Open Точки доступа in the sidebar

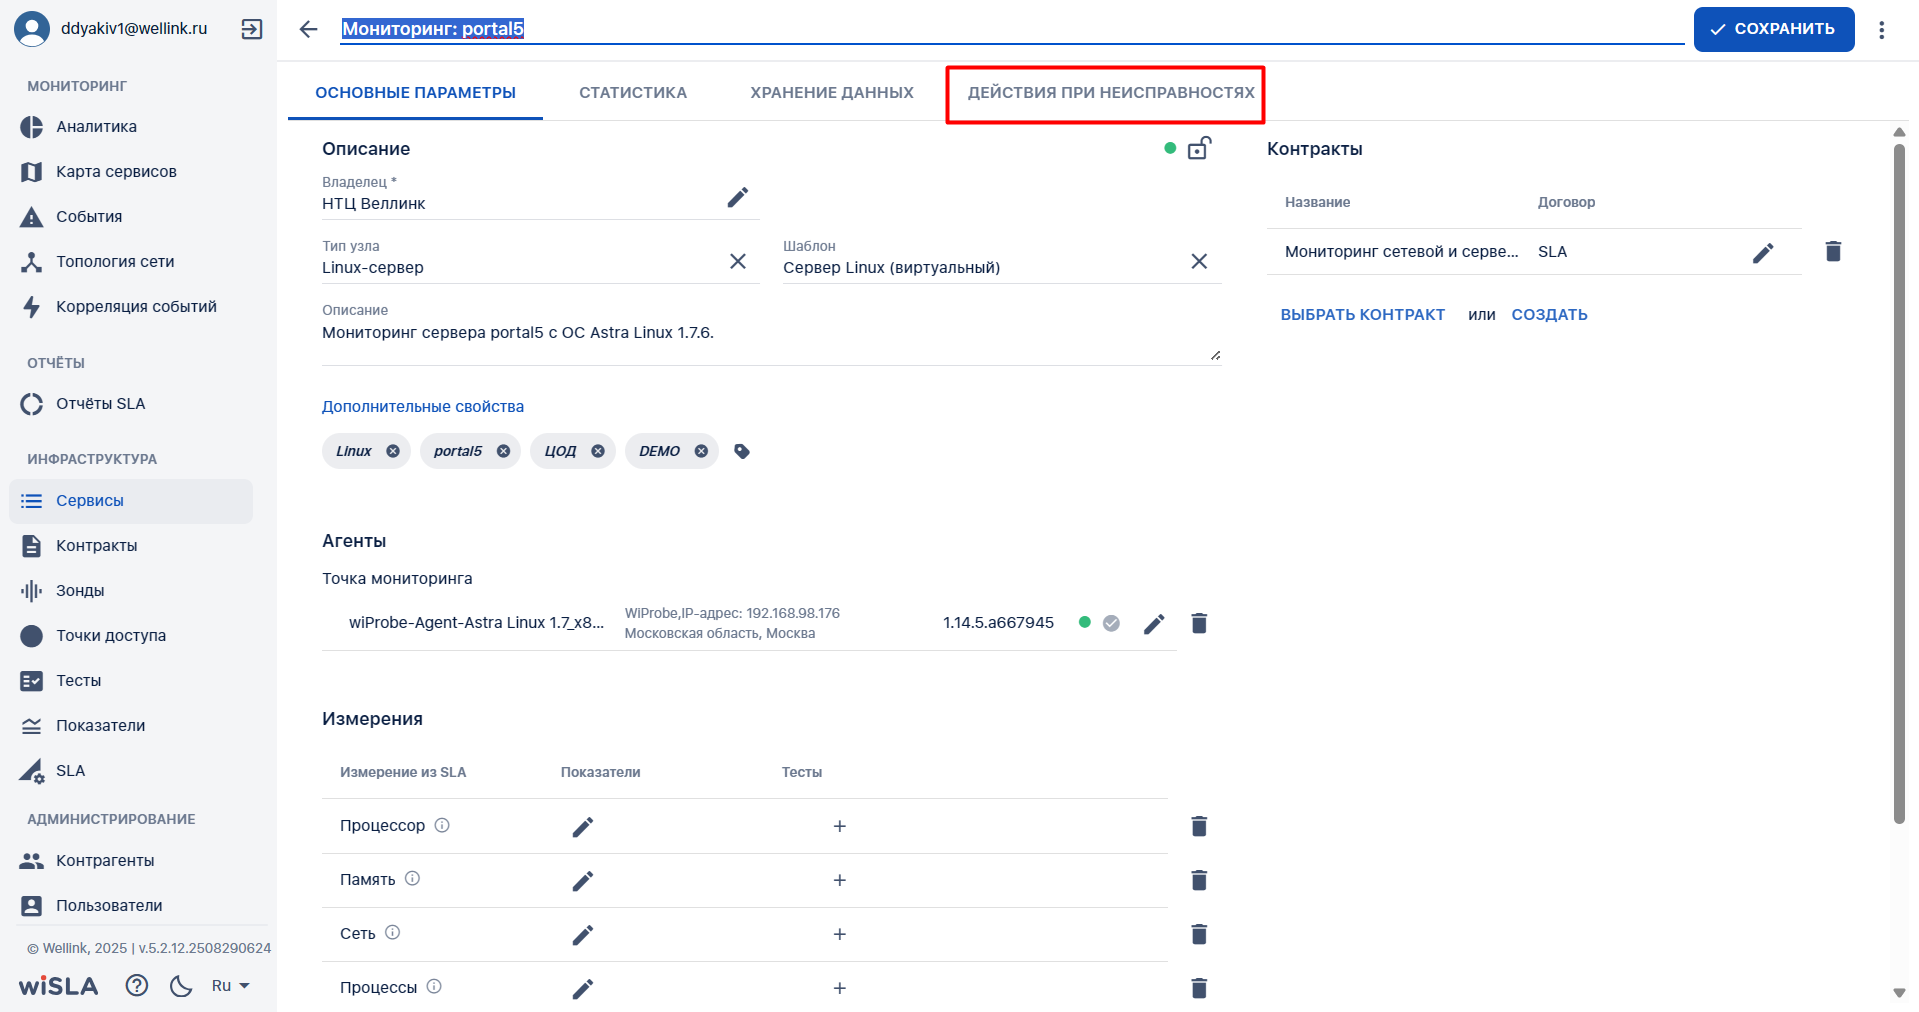click(131, 636)
